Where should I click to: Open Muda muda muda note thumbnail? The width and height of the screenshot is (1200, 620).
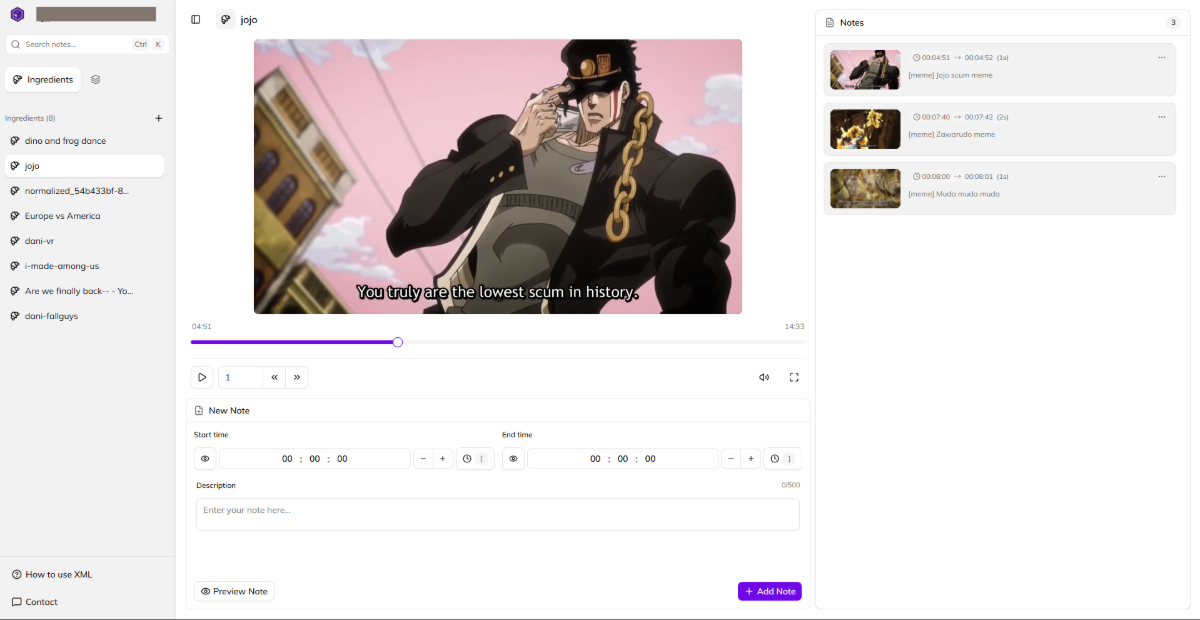coord(865,188)
